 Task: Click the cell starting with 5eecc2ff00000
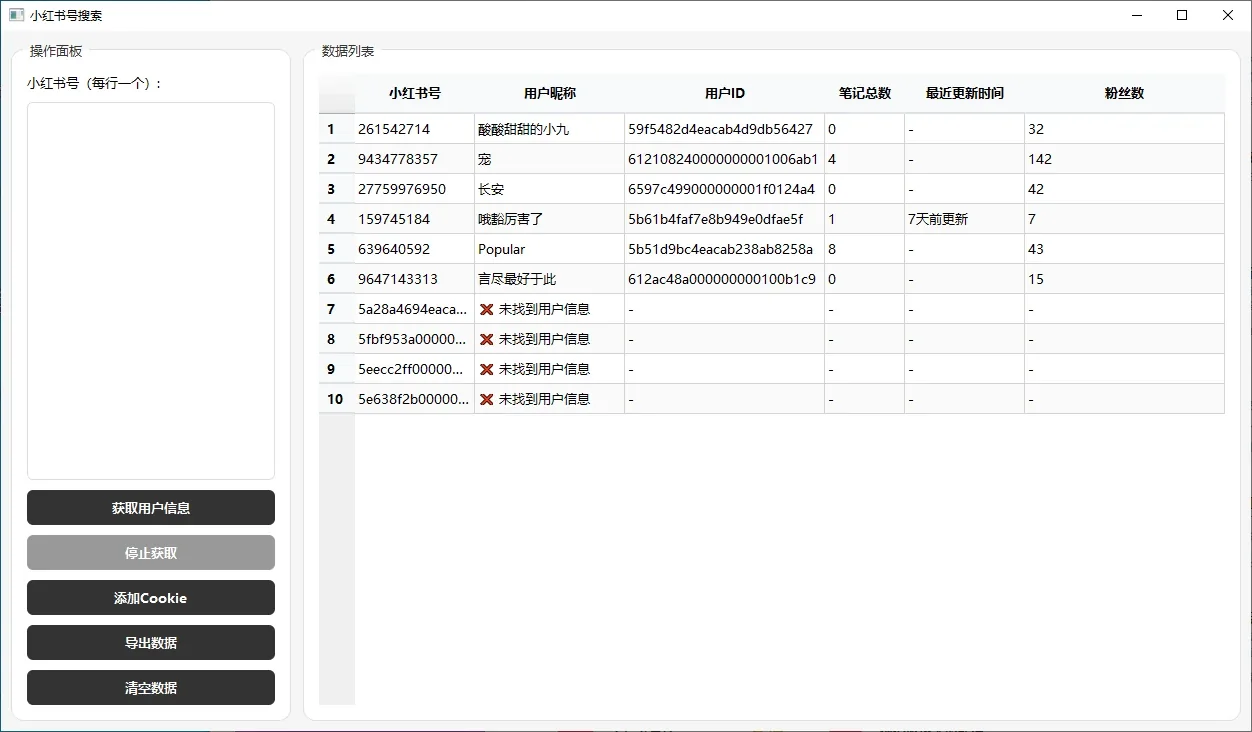(415, 369)
